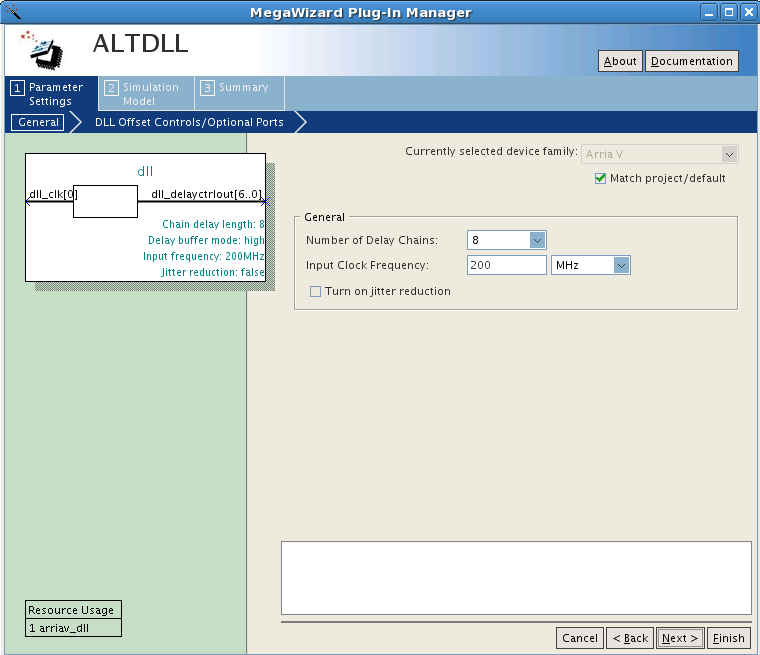
Task: Click 'Delay buffer mode: high' text
Action: click(206, 240)
